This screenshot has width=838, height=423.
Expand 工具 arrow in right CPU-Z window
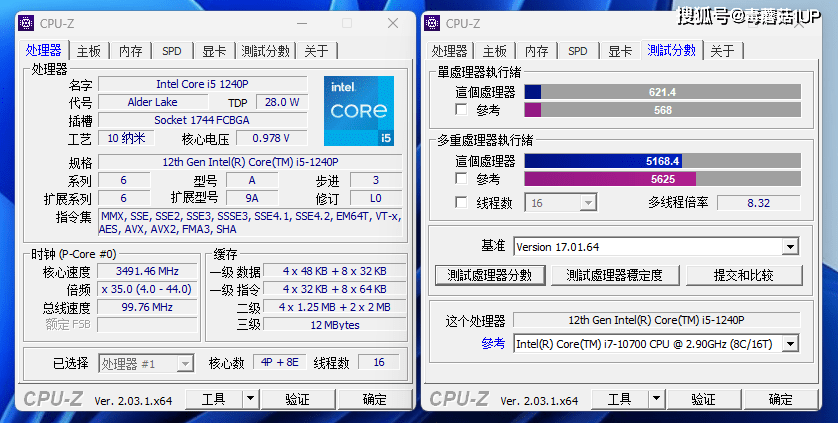(x=656, y=399)
